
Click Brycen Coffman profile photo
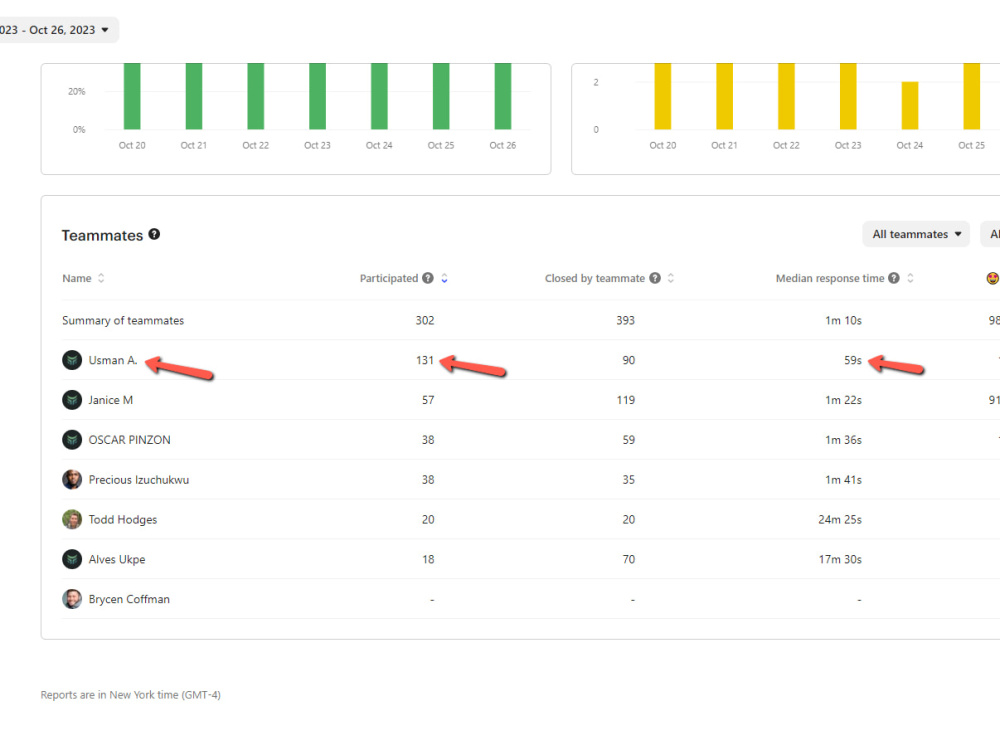pyautogui.click(x=72, y=599)
